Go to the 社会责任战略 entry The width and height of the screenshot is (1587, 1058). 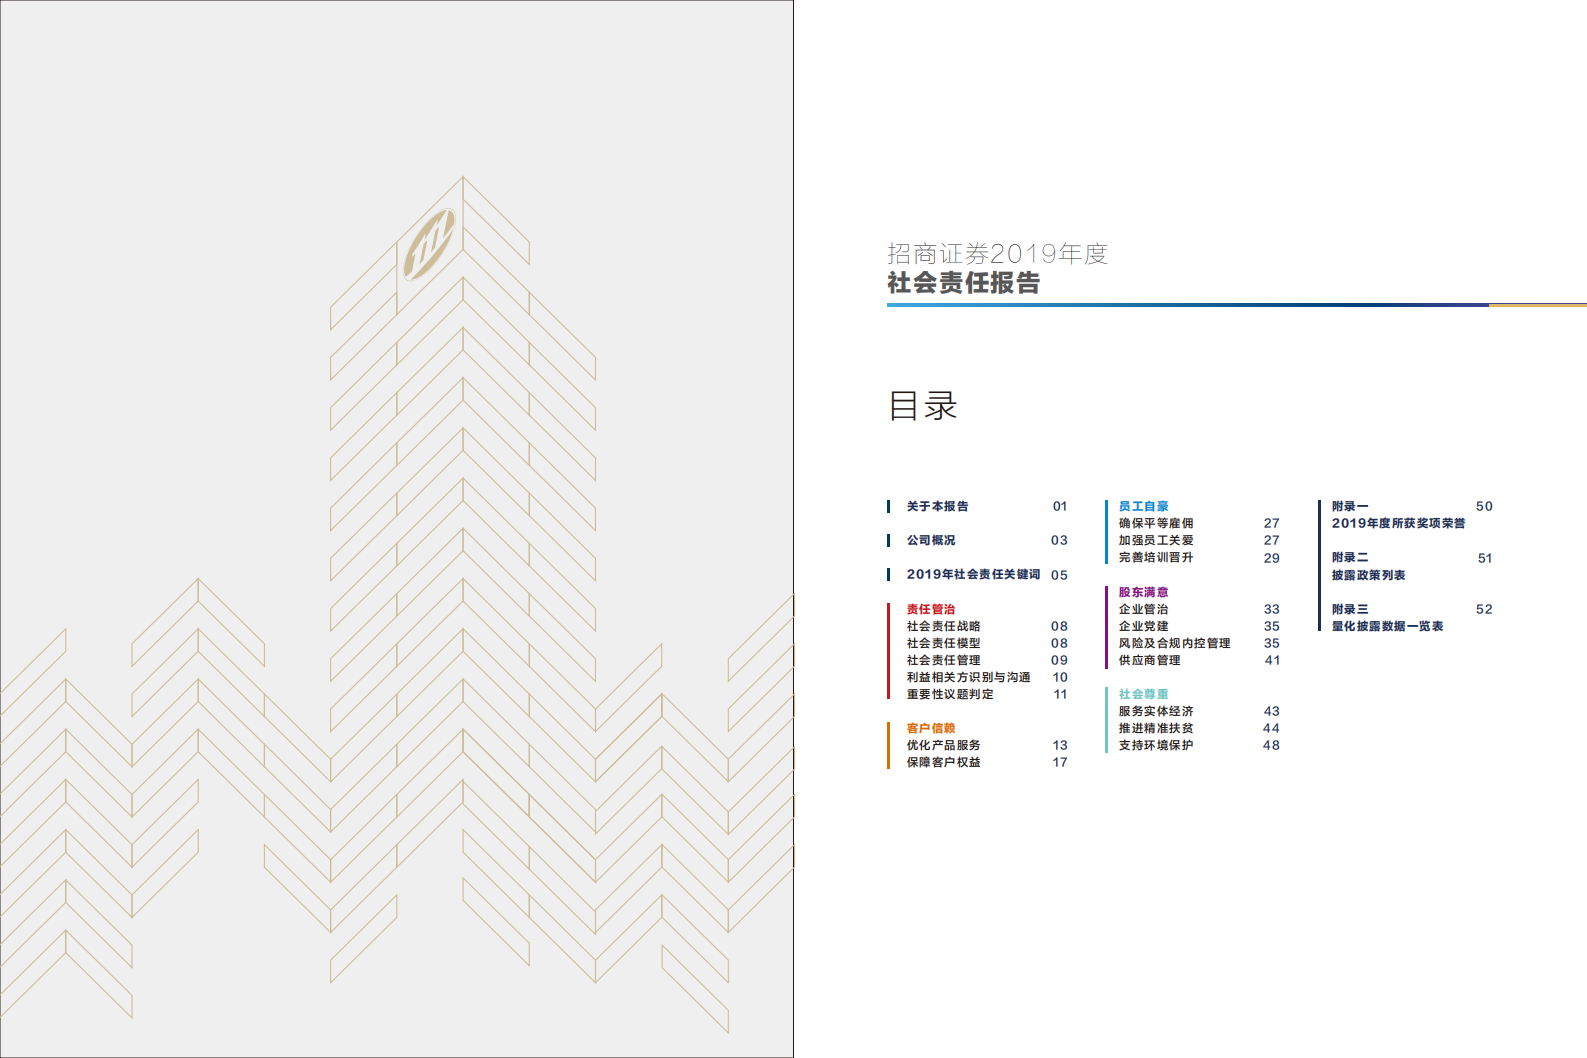(944, 626)
